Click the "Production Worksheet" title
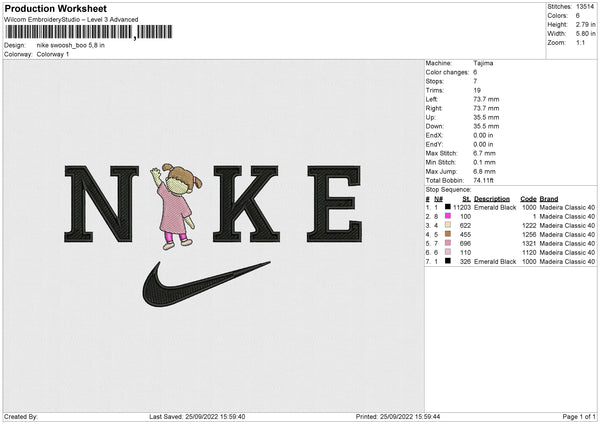 (x=56, y=8)
